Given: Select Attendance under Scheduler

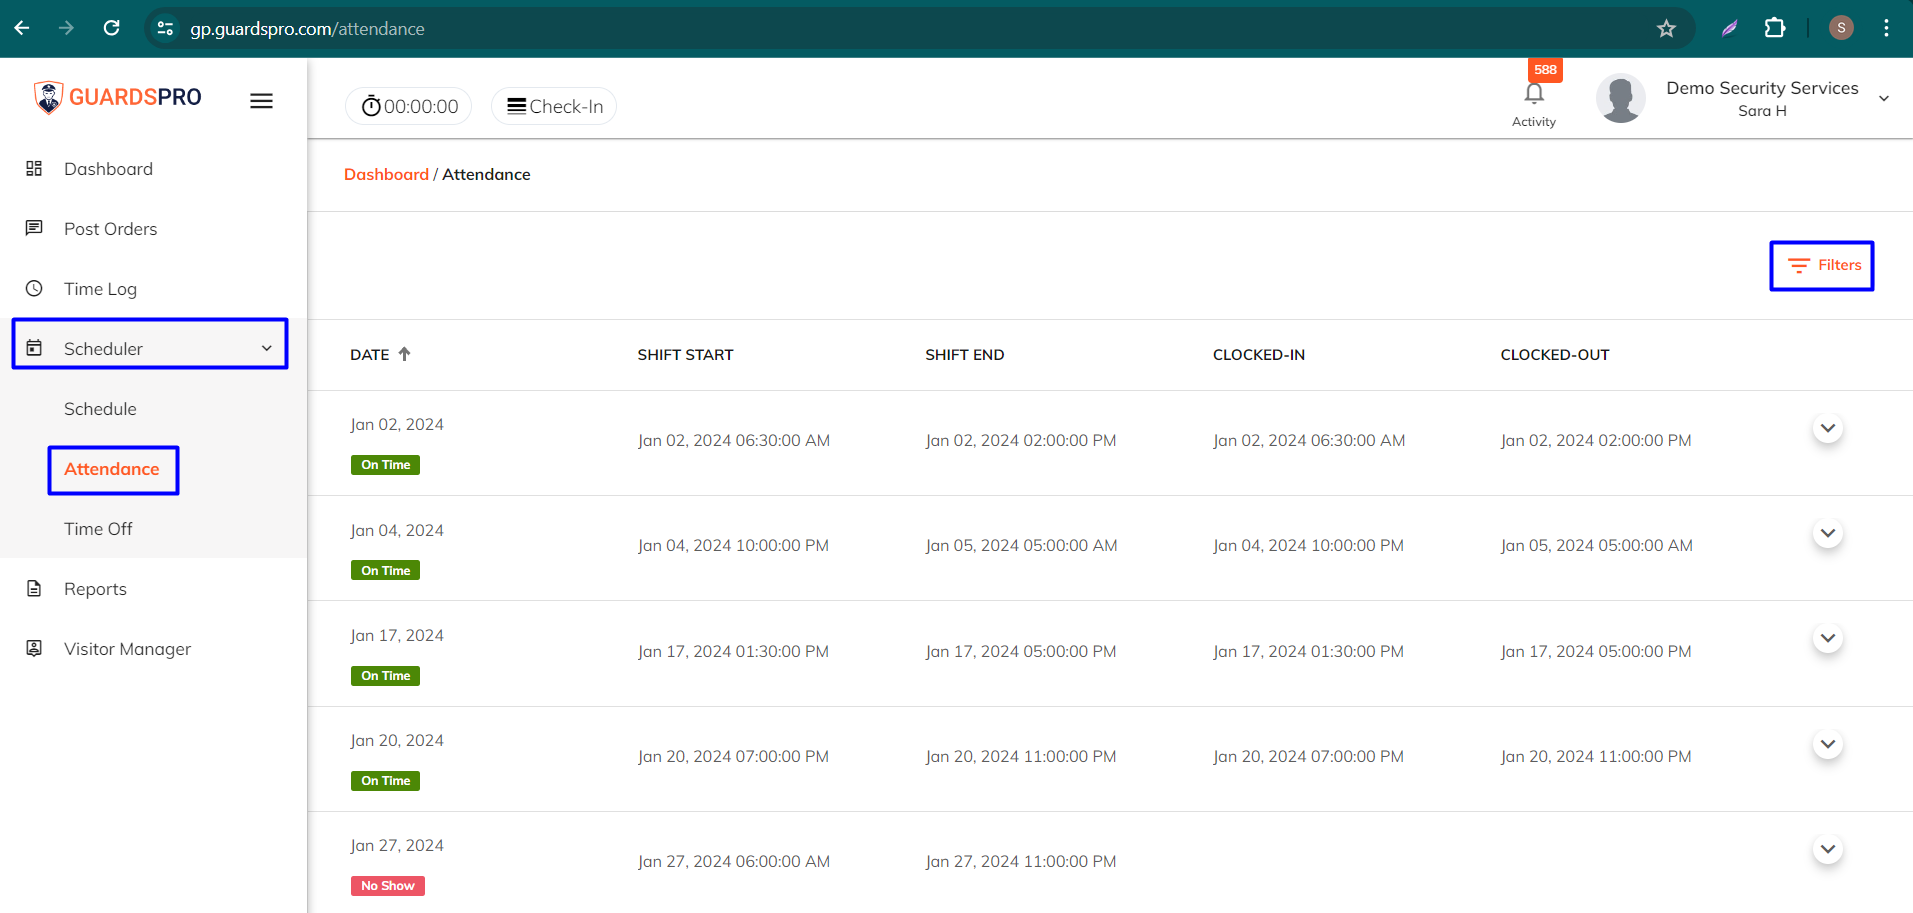Looking at the screenshot, I should click(112, 468).
